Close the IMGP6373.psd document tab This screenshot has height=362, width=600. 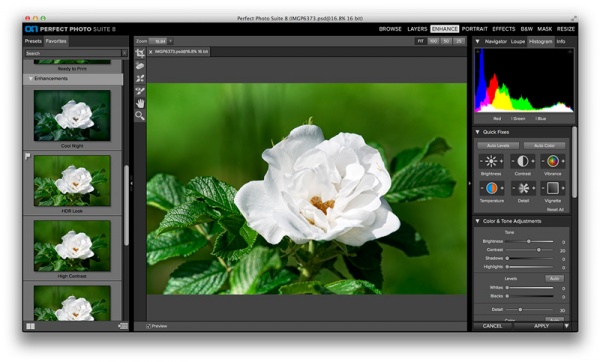click(150, 52)
